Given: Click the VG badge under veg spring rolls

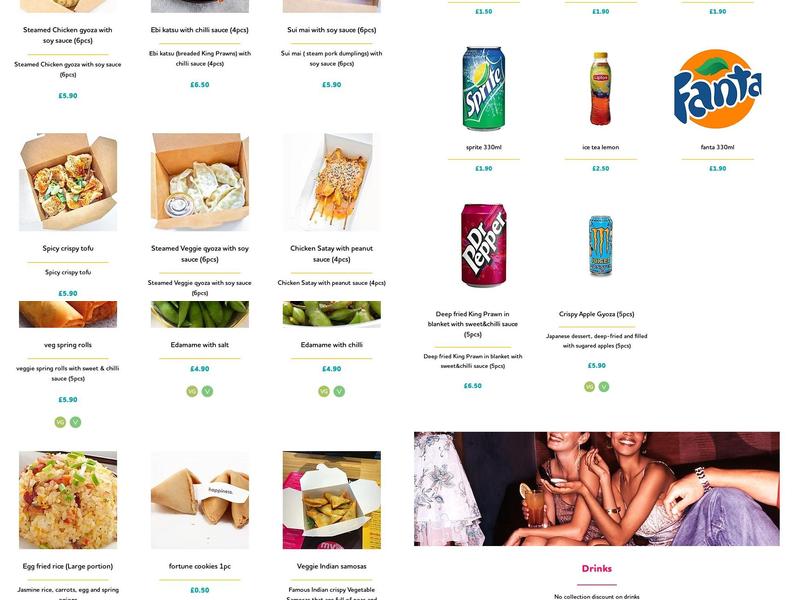Looking at the screenshot, I should coord(60,422).
